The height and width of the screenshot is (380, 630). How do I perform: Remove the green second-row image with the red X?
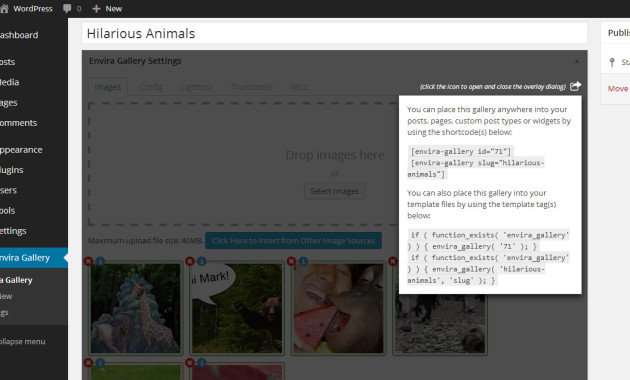tap(88, 363)
